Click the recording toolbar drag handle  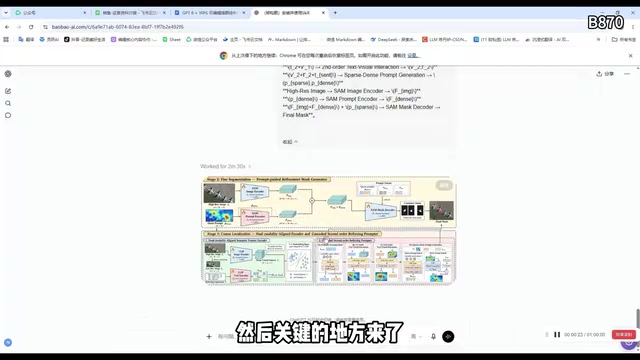click(547, 335)
